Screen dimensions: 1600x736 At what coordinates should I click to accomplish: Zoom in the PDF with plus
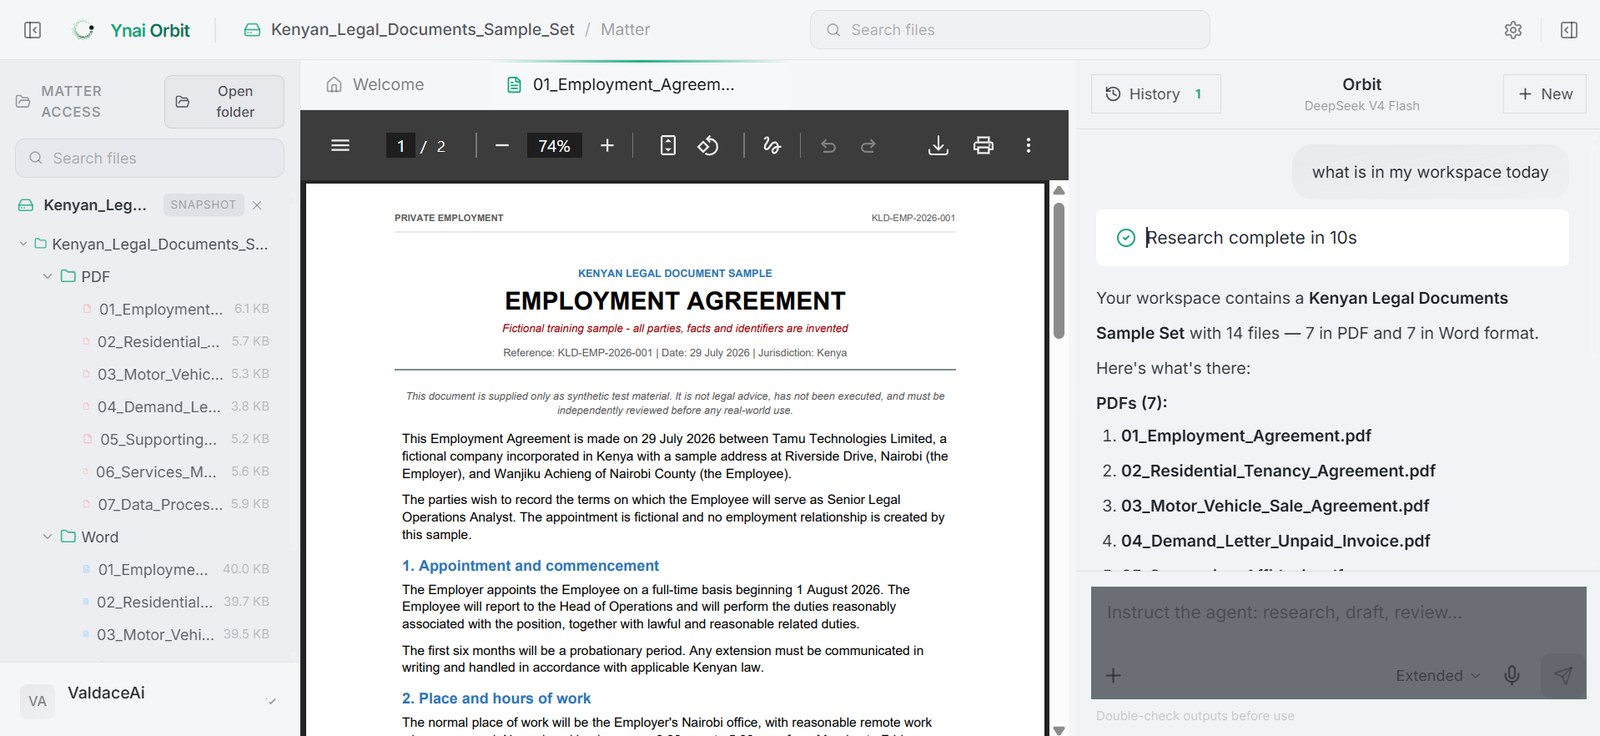[607, 146]
